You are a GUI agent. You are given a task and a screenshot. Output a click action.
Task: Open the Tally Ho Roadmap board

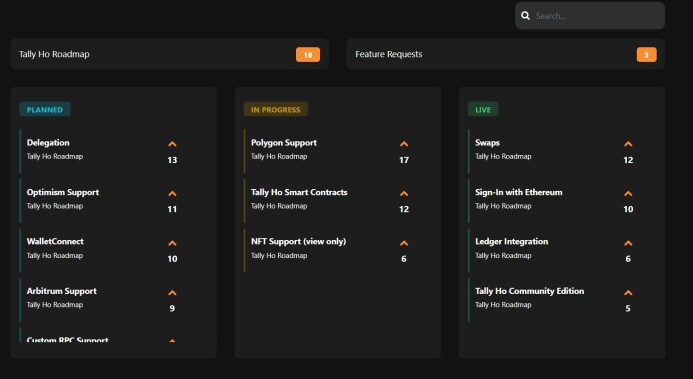pyautogui.click(x=170, y=54)
